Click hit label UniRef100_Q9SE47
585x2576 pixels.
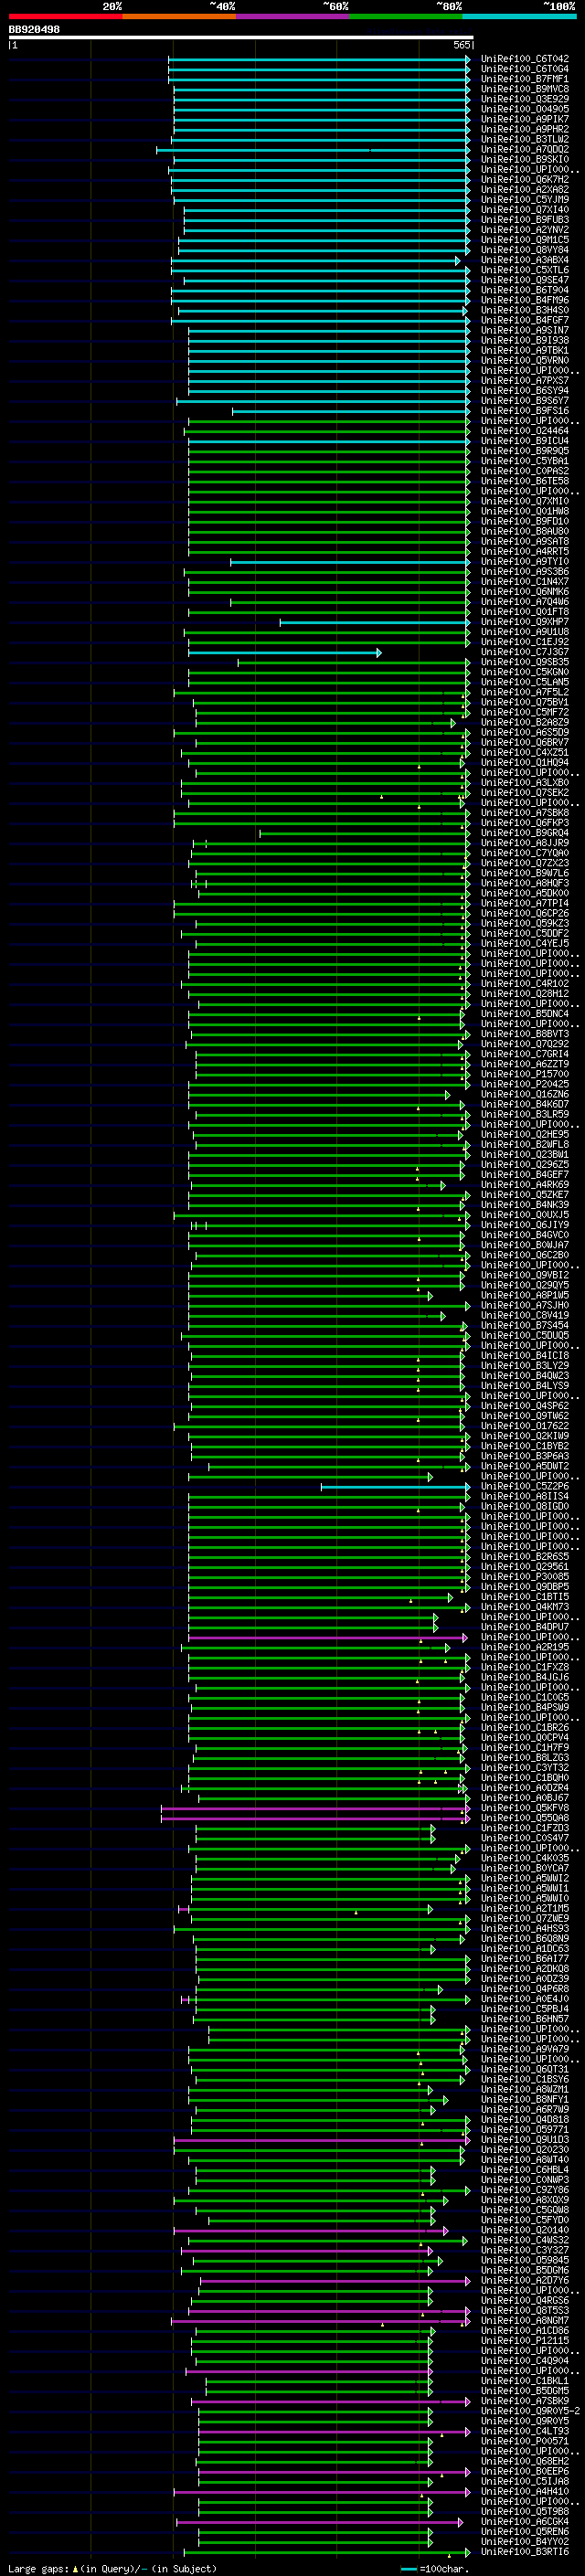[525, 280]
